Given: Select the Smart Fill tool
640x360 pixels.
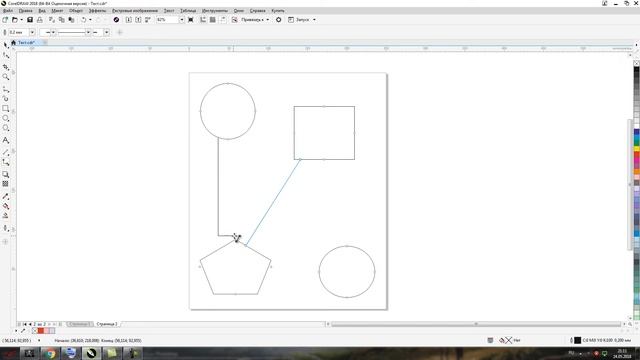Looking at the screenshot, I should [x=6, y=216].
